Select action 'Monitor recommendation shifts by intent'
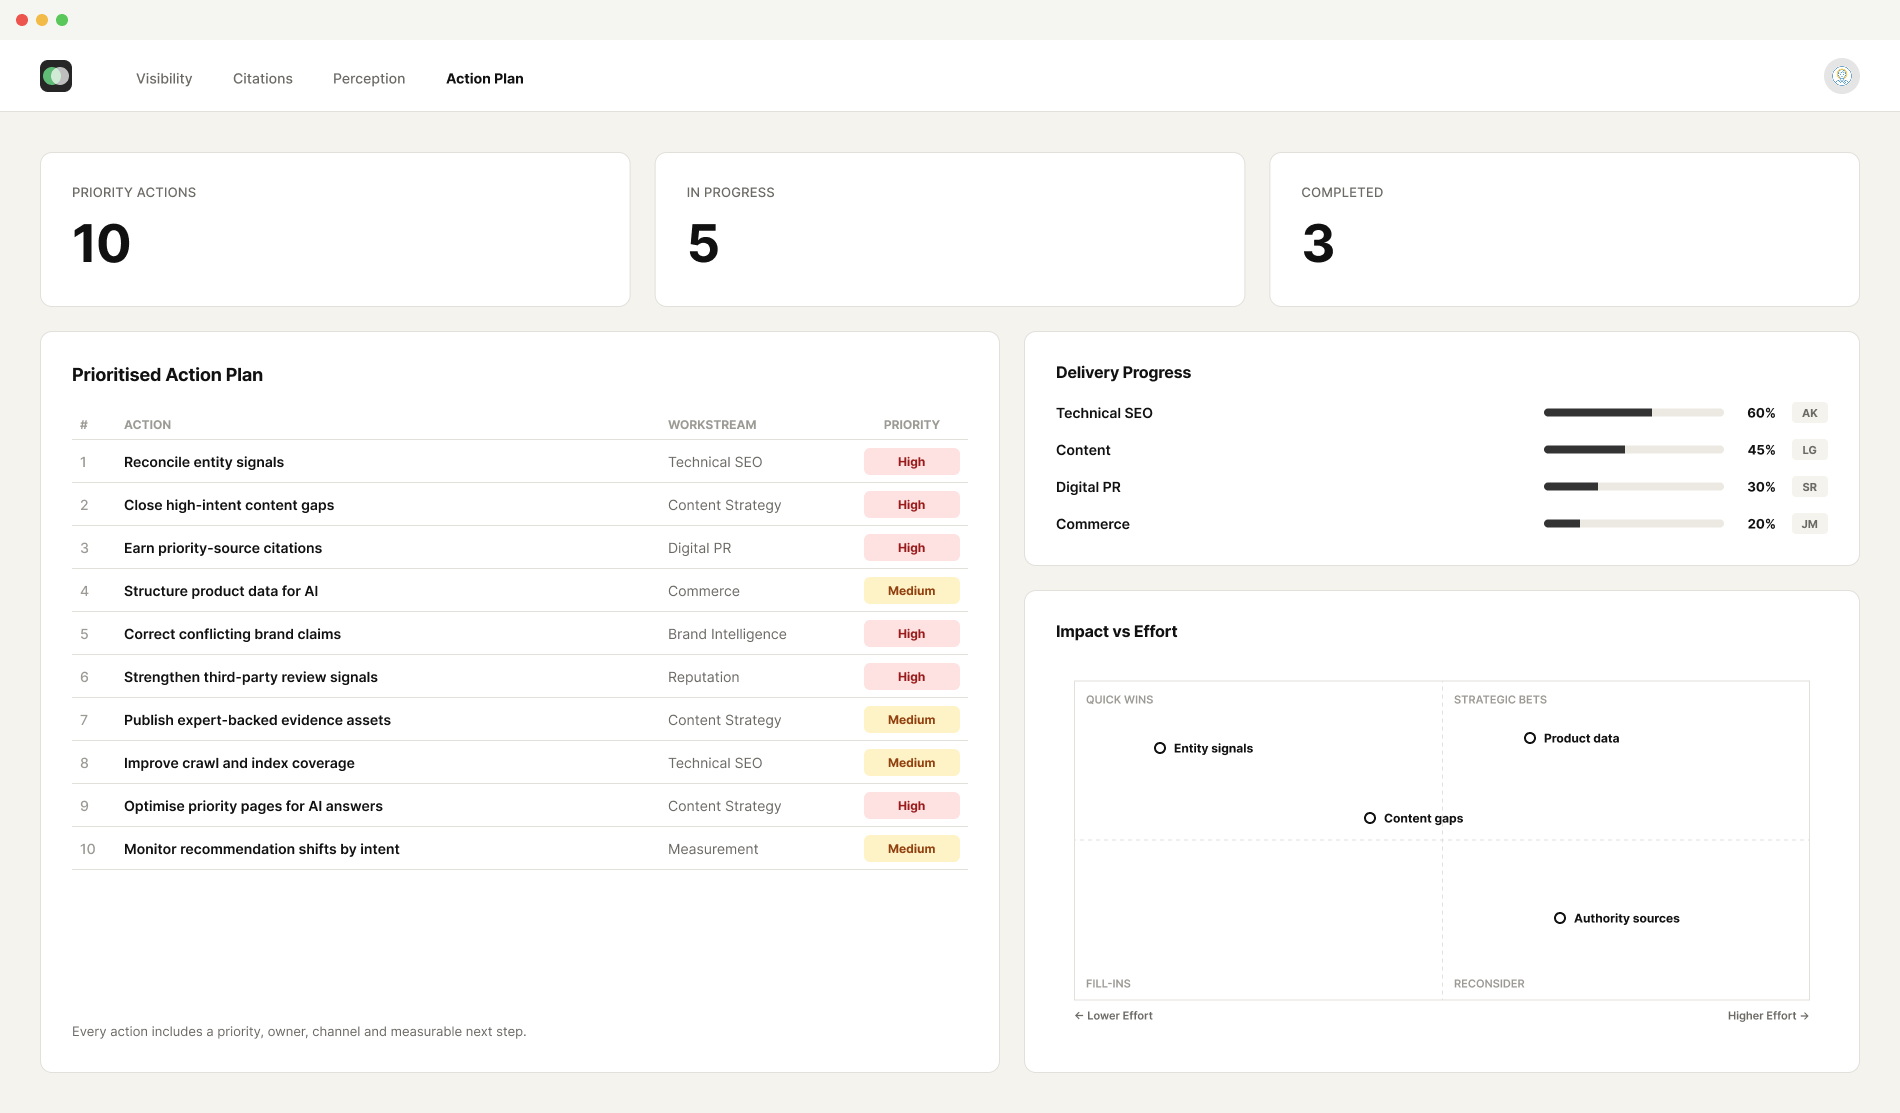Image resolution: width=1900 pixels, height=1113 pixels. (x=262, y=849)
